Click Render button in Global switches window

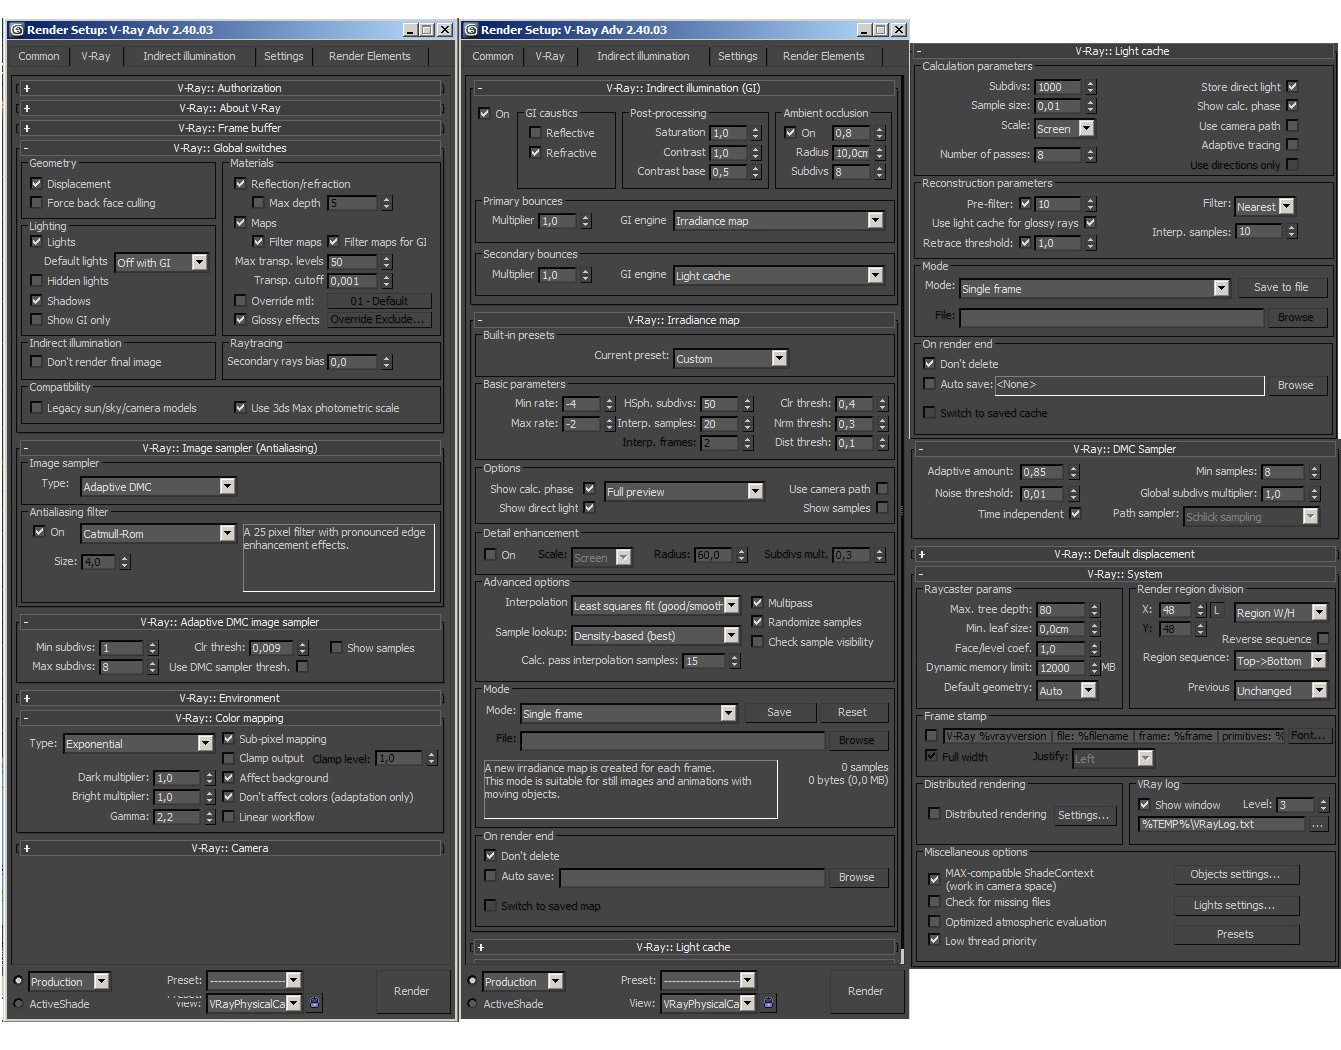pos(411,991)
